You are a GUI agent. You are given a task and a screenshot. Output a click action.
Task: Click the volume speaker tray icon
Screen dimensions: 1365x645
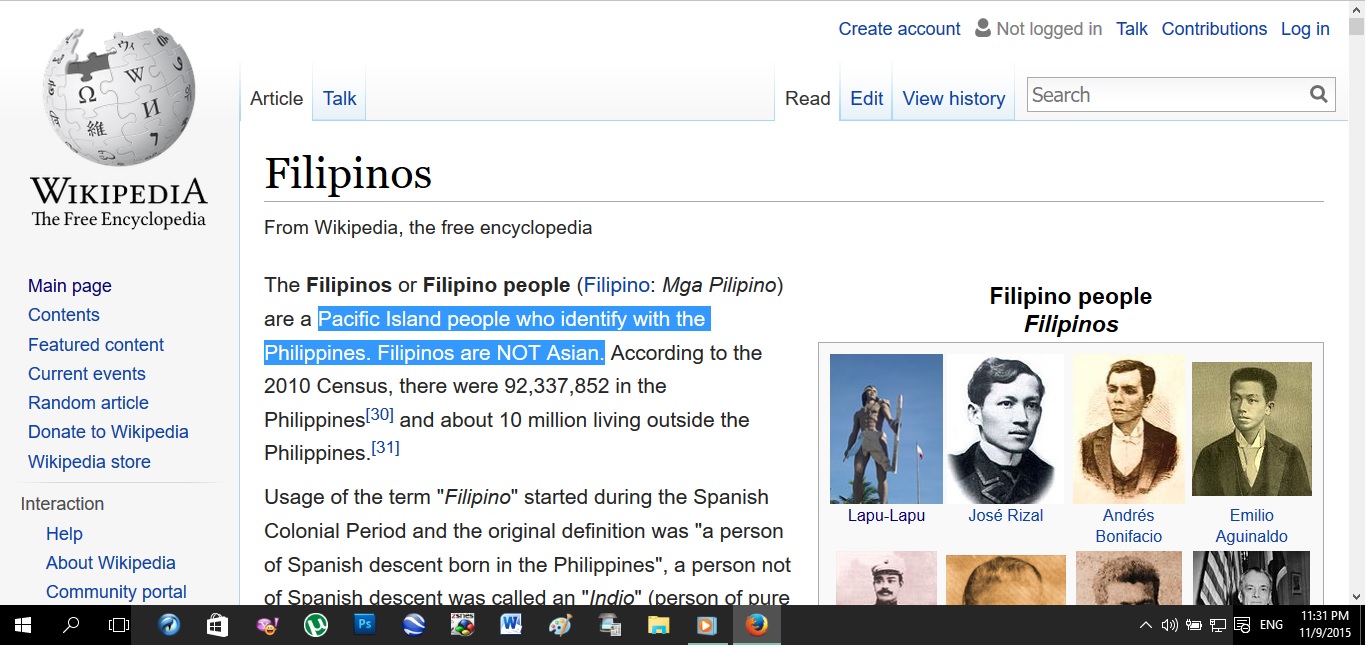coord(1169,626)
